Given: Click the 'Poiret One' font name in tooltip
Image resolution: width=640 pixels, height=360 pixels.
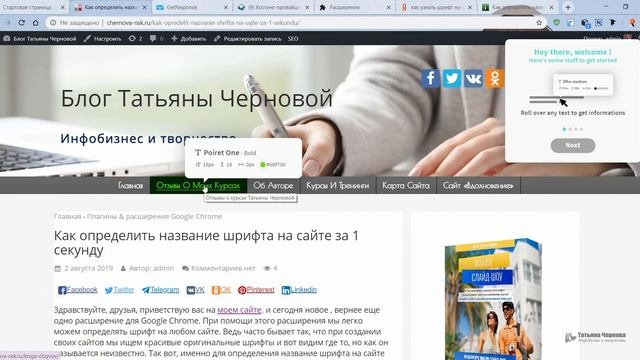Looking at the screenshot, I should tap(221, 153).
